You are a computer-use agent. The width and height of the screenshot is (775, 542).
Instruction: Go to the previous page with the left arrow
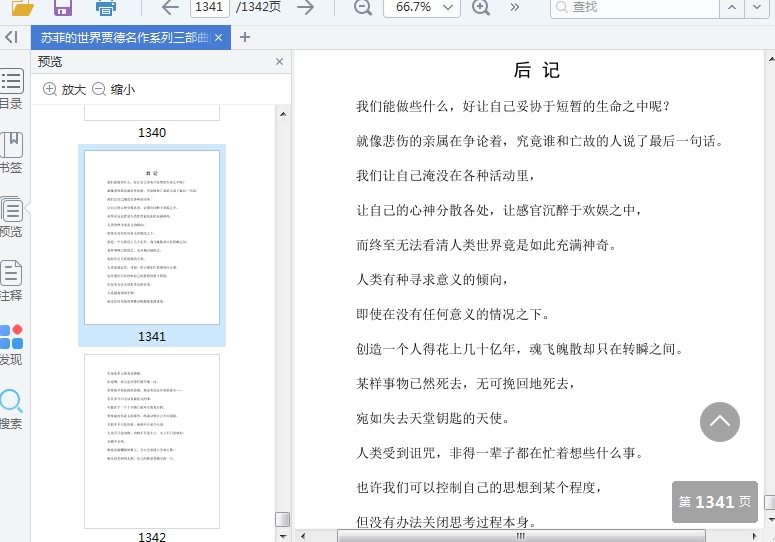coord(171,7)
